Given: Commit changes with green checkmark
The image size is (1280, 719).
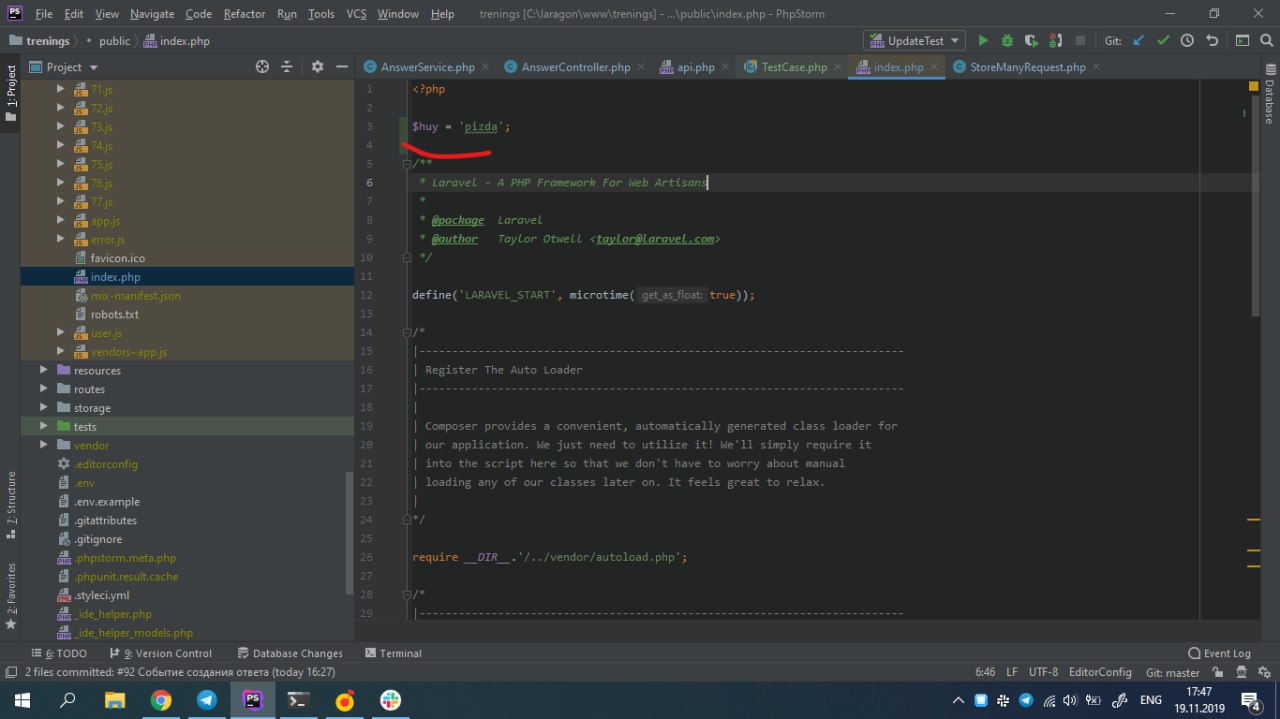Looking at the screenshot, I should (1163, 41).
